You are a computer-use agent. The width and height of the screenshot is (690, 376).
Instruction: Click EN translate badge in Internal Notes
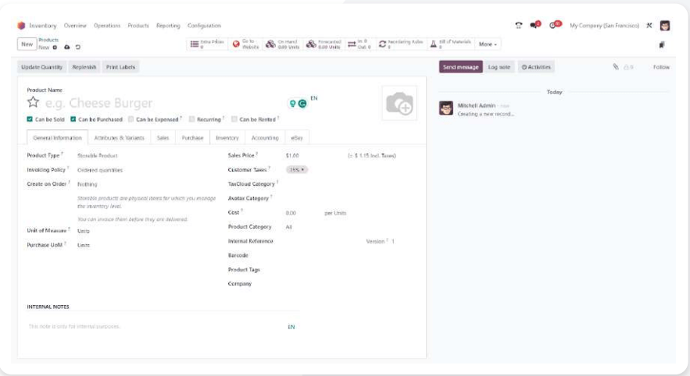(291, 327)
